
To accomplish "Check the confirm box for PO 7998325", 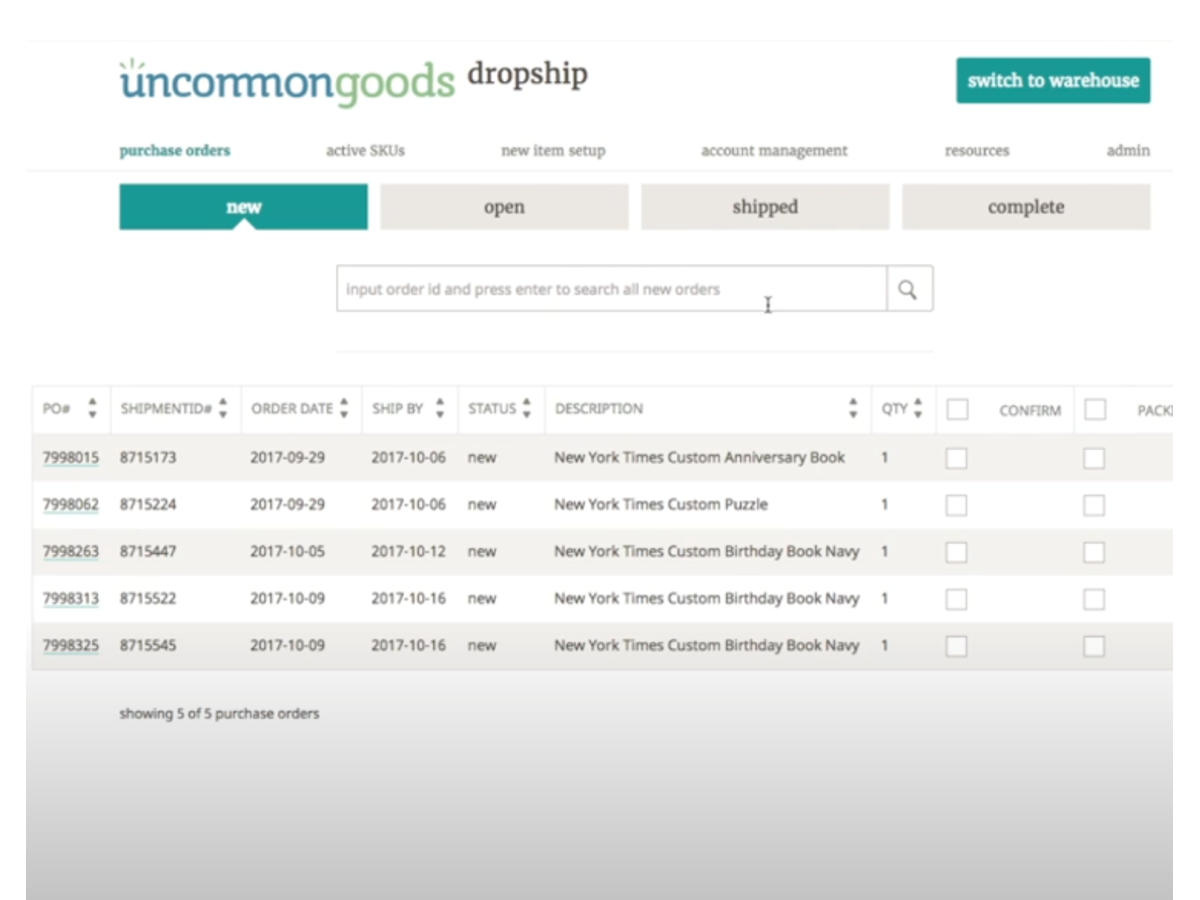I will (x=956, y=646).
